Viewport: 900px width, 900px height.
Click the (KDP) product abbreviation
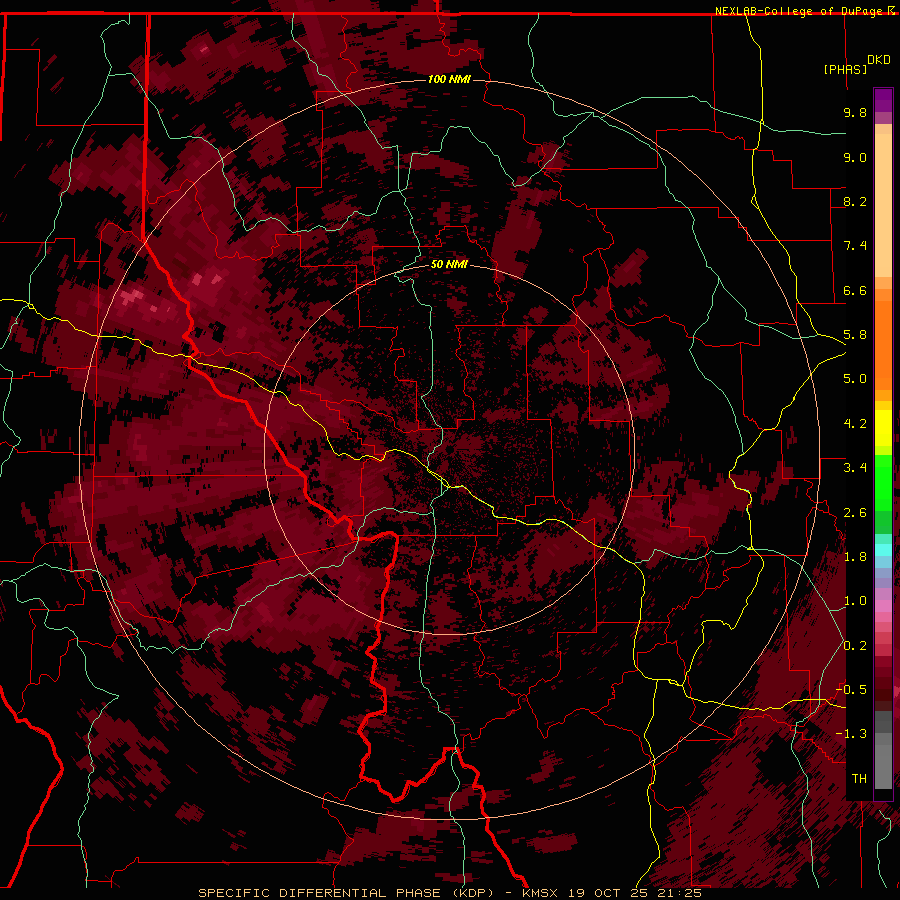(x=473, y=893)
